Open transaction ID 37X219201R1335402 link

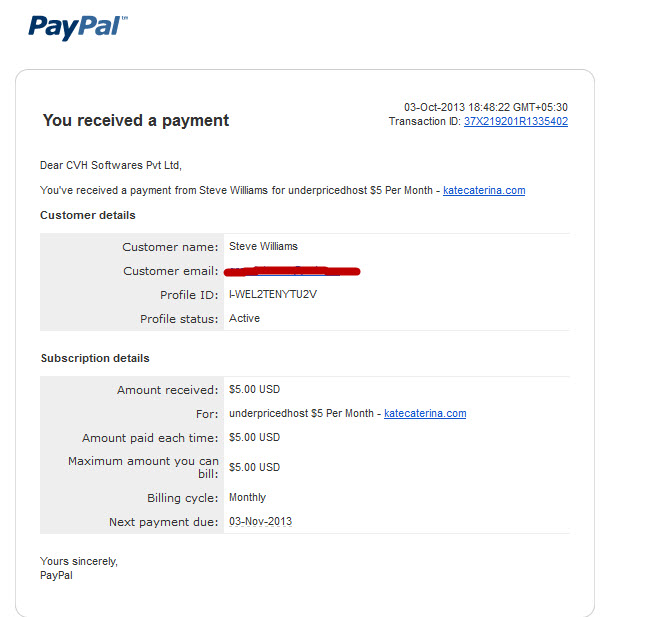pos(516,122)
